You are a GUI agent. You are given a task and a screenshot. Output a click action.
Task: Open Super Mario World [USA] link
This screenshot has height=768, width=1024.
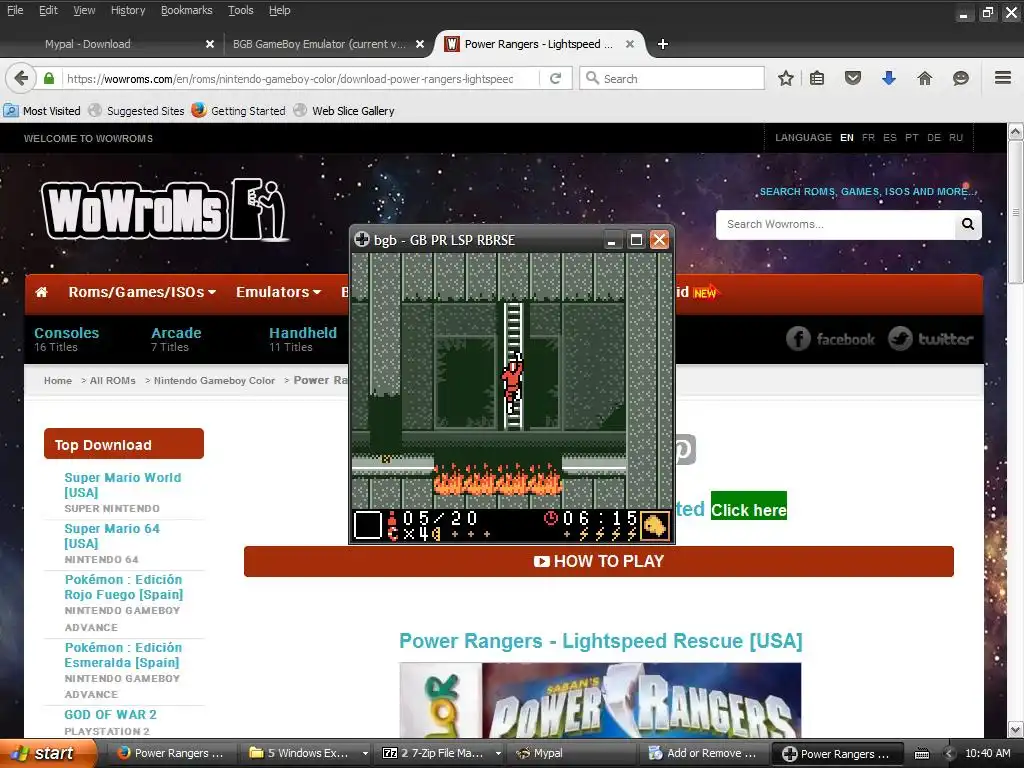pos(123,485)
